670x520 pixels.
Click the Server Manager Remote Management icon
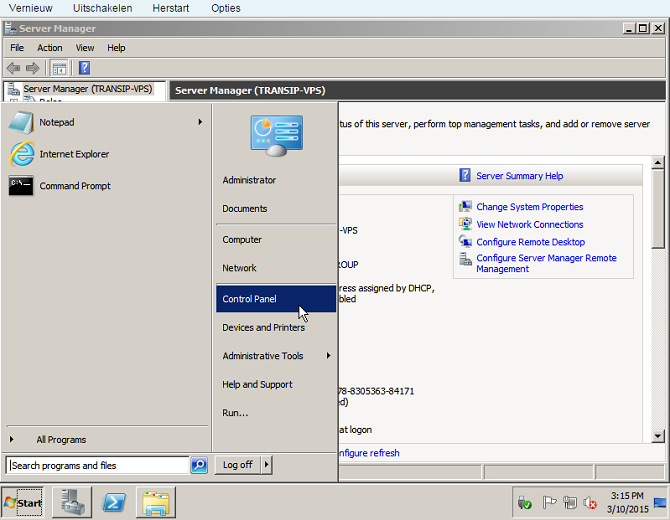(x=465, y=259)
